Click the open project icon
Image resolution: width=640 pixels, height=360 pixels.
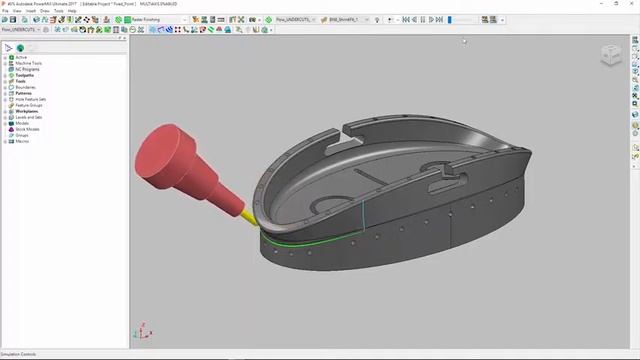[5, 20]
